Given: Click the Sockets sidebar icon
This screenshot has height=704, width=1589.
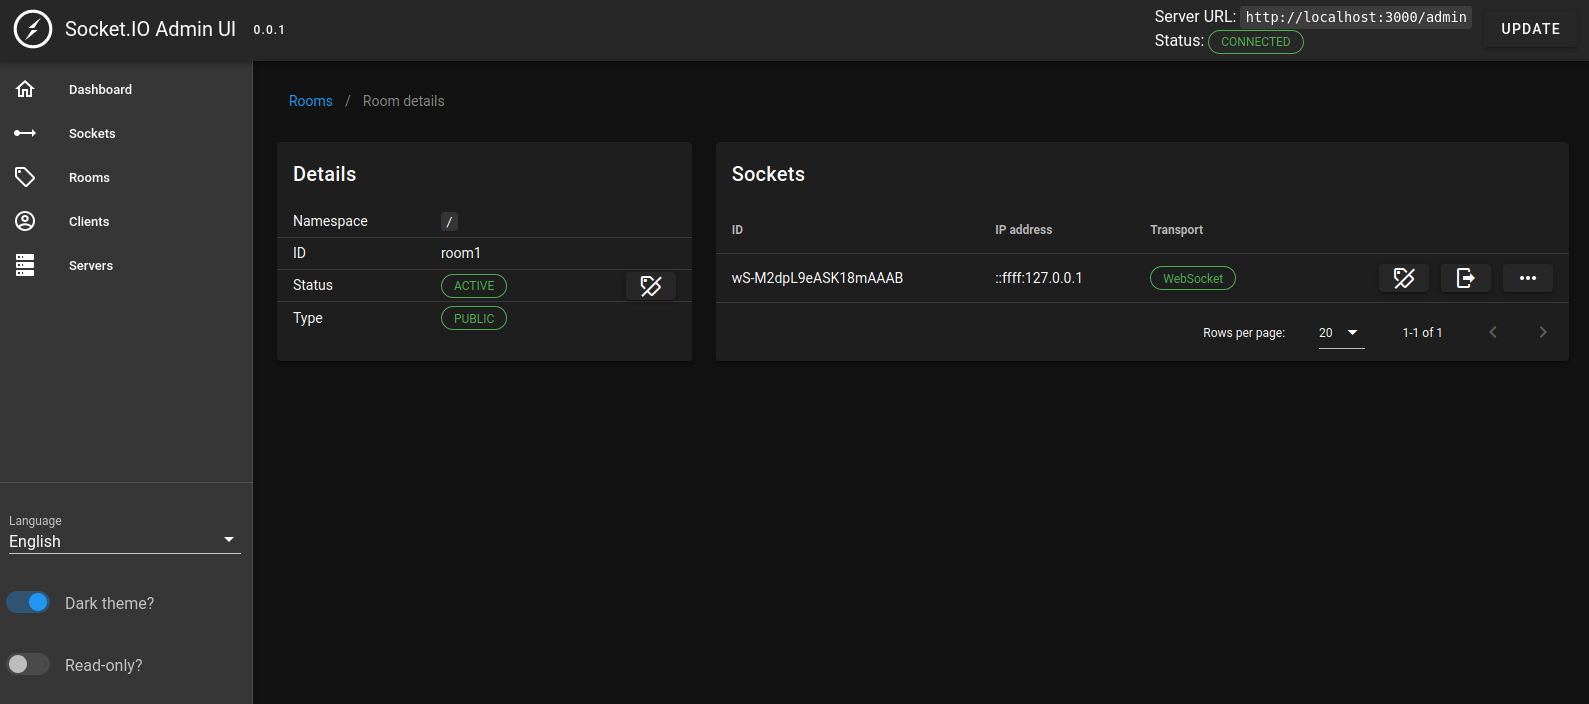Looking at the screenshot, I should (x=25, y=133).
